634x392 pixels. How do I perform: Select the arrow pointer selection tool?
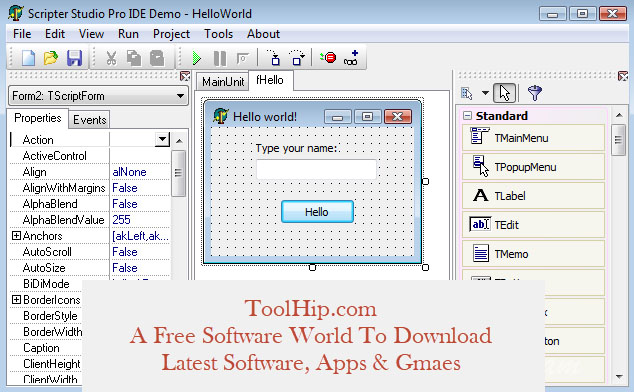(504, 93)
